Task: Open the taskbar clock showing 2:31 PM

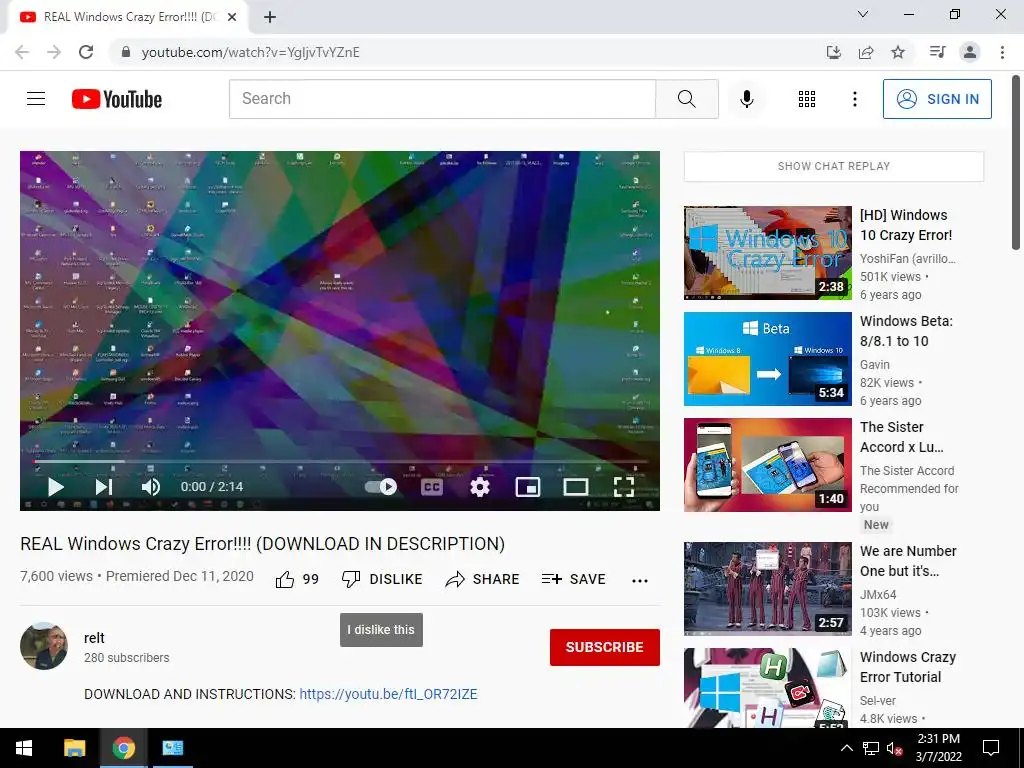Action: [x=938, y=748]
